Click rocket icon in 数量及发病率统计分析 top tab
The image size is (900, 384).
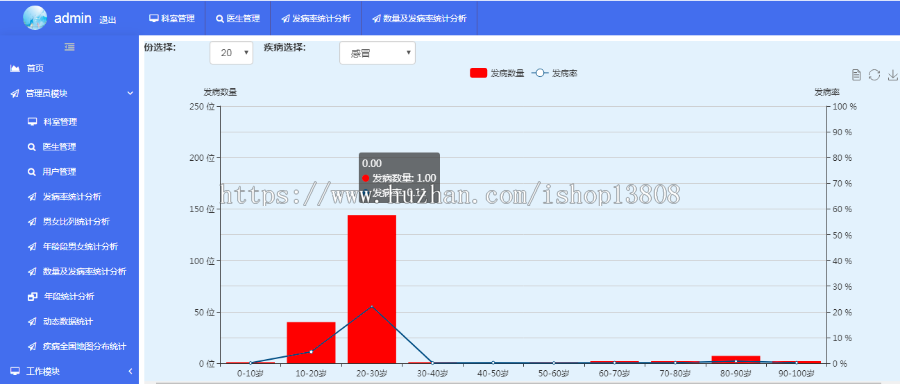376,18
